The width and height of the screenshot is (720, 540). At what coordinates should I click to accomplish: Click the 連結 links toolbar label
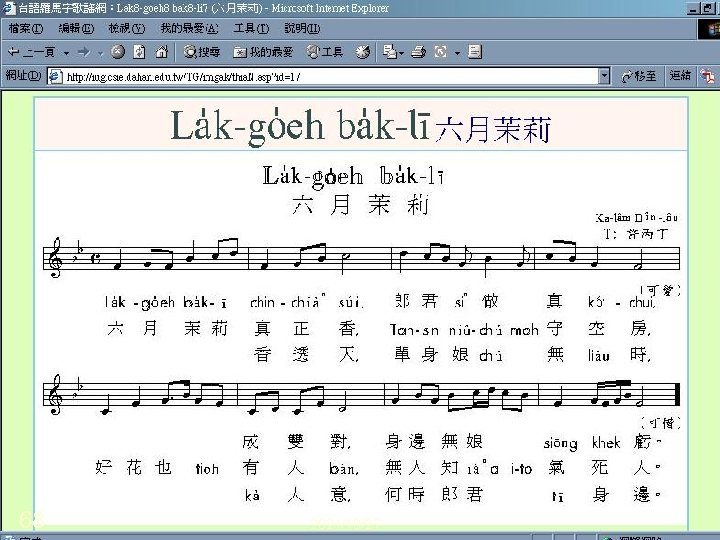[681, 75]
